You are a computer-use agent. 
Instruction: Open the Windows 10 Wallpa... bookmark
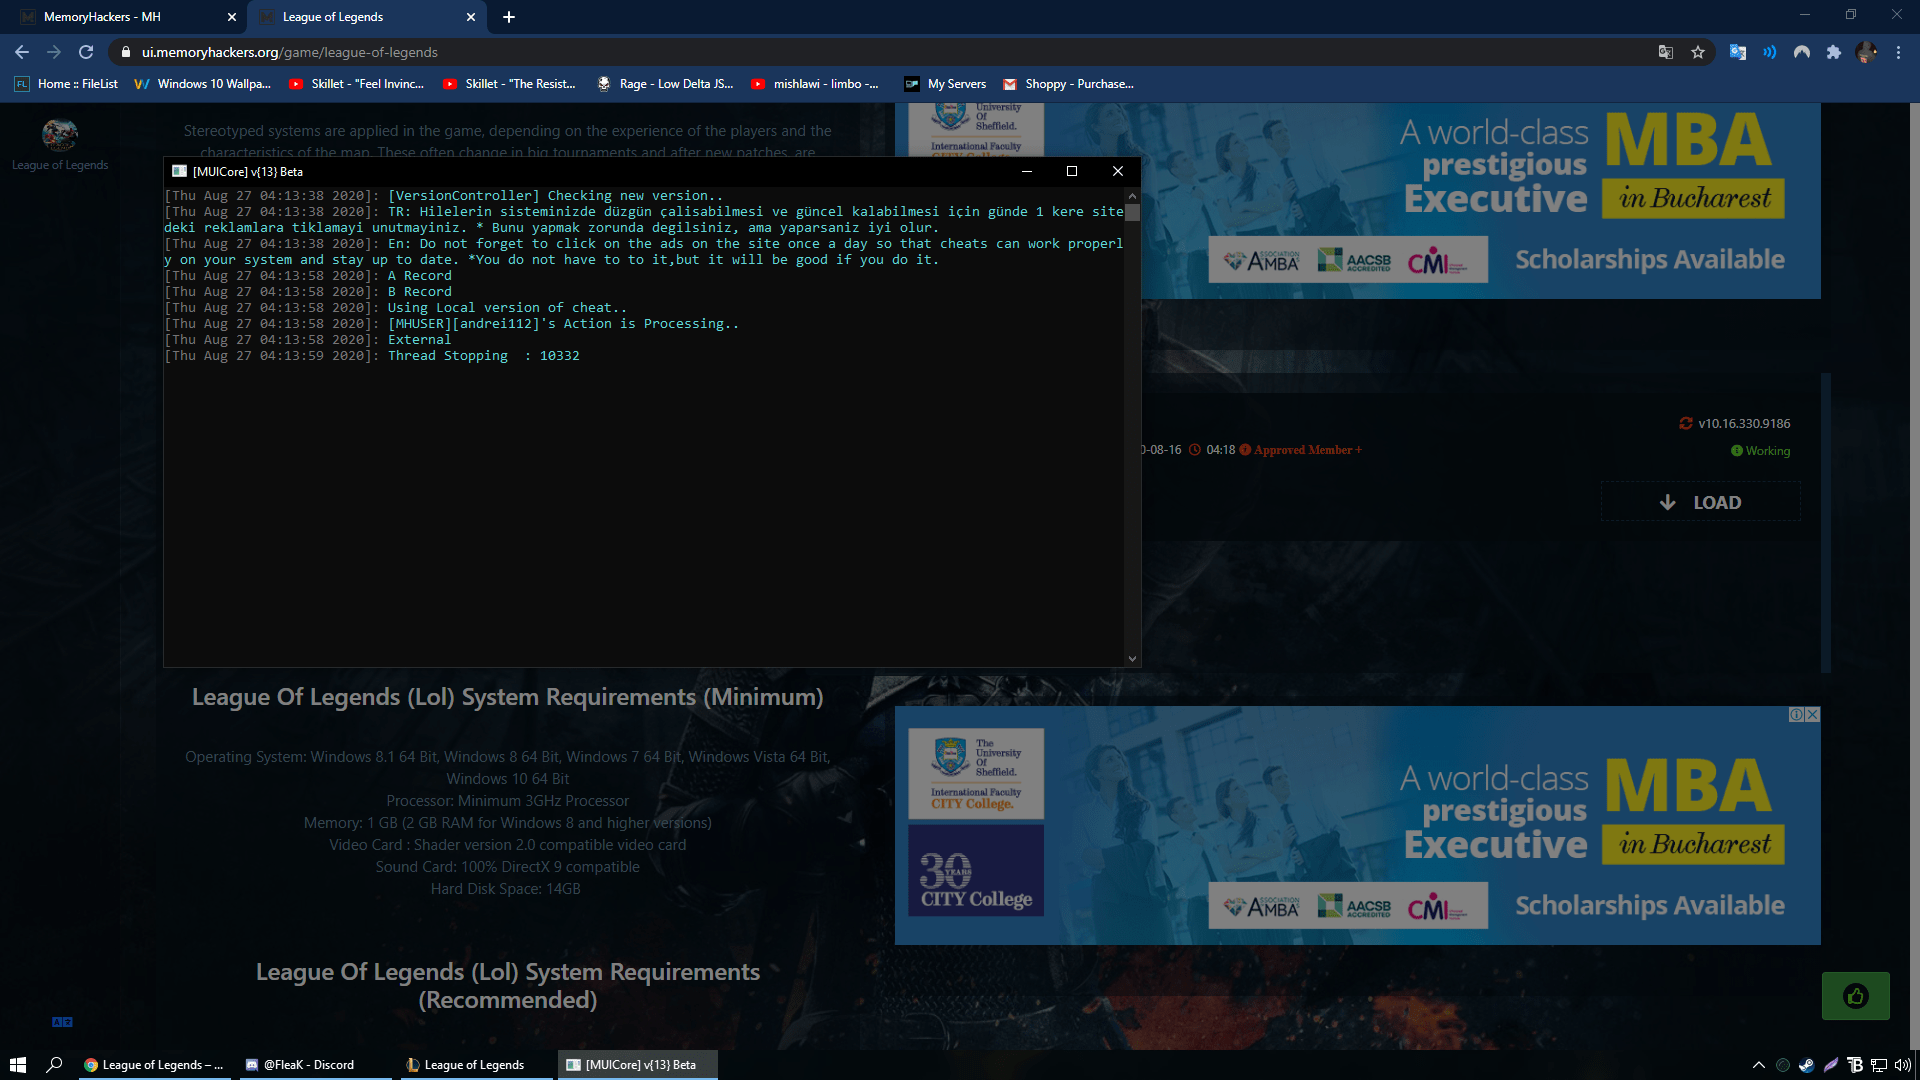pos(203,84)
